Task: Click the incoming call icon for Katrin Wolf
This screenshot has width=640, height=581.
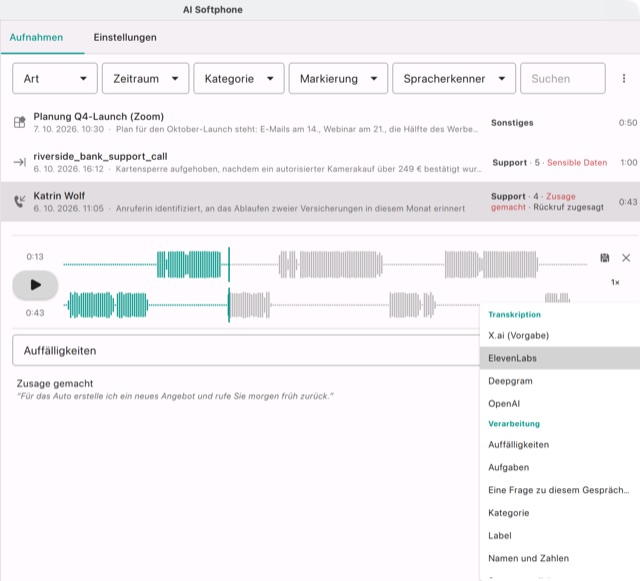Action: [x=20, y=201]
